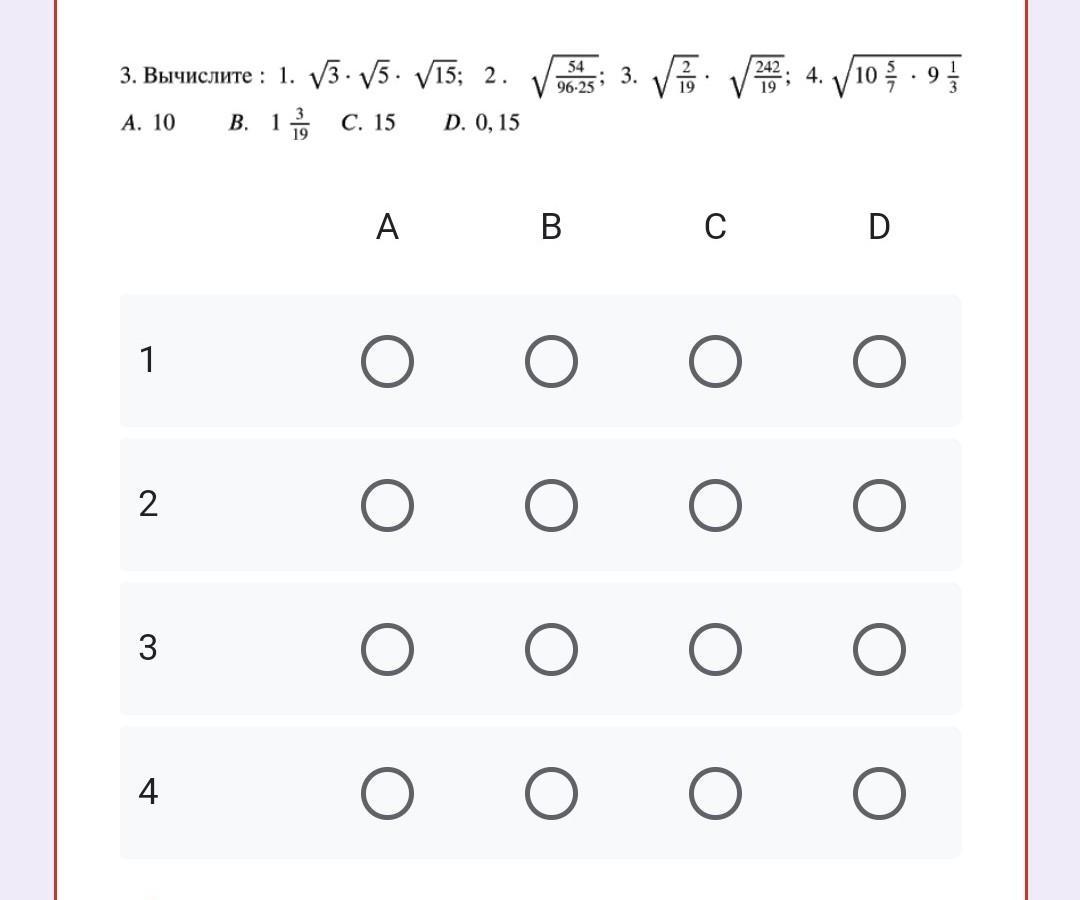This screenshot has width=1080, height=900.
Task: Click the question 3 math expression image
Action: [x=541, y=97]
